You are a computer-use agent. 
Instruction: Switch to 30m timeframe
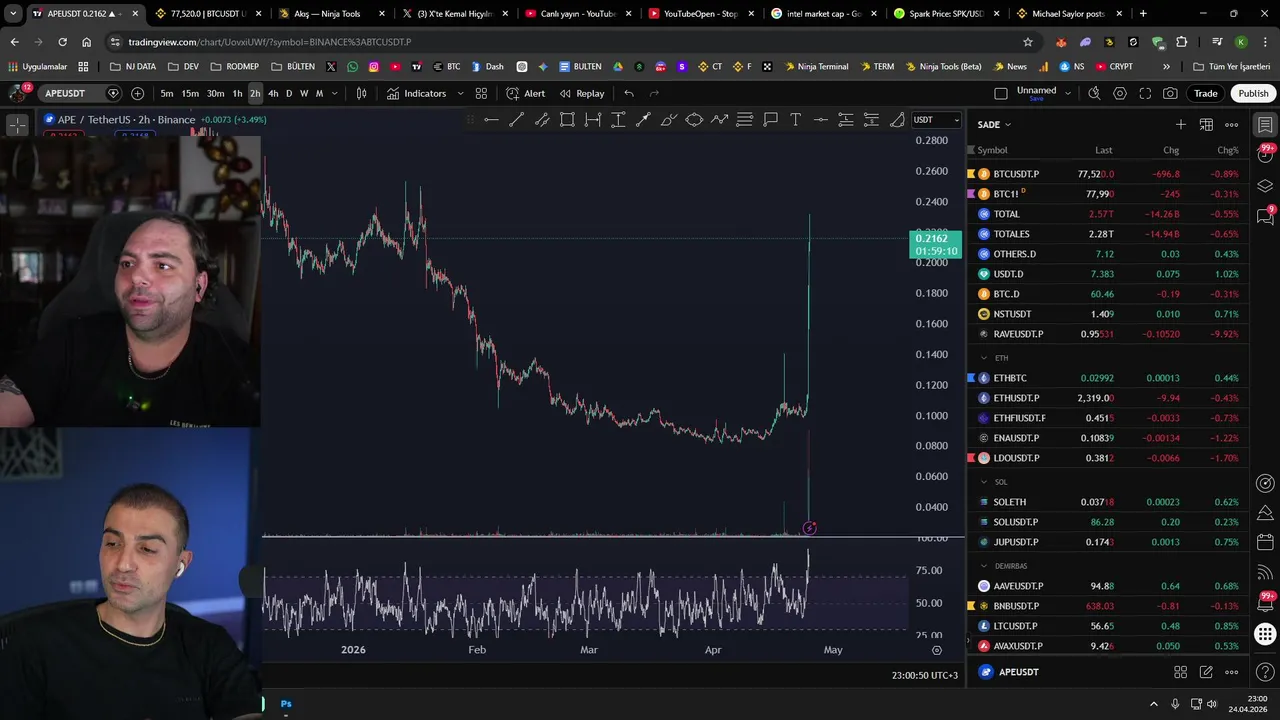(215, 93)
